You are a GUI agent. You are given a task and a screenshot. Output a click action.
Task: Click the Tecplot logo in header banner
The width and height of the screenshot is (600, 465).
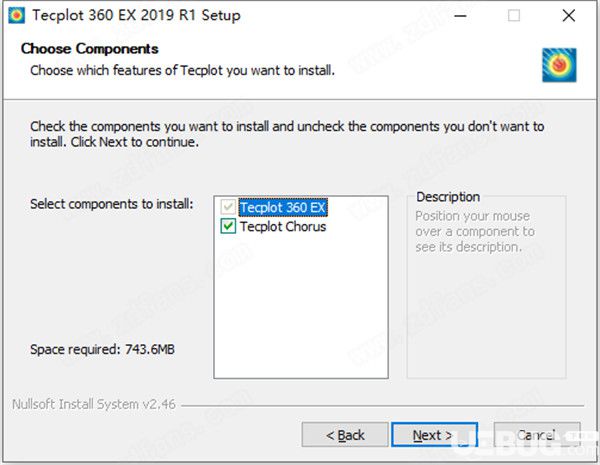click(x=559, y=65)
